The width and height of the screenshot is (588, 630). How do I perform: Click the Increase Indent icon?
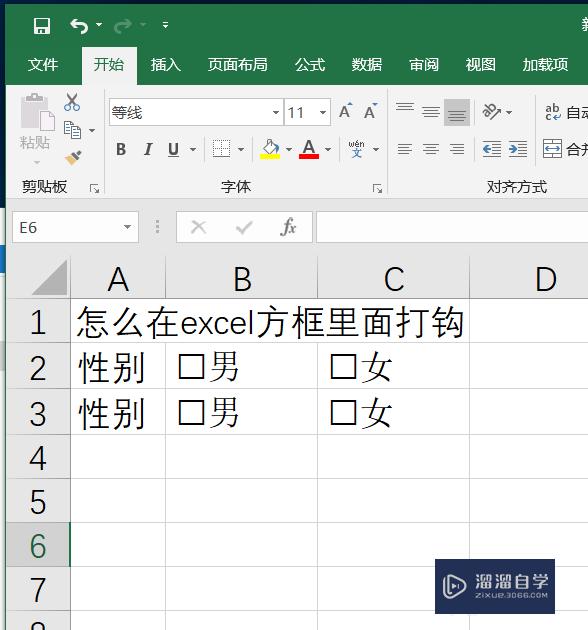click(518, 149)
